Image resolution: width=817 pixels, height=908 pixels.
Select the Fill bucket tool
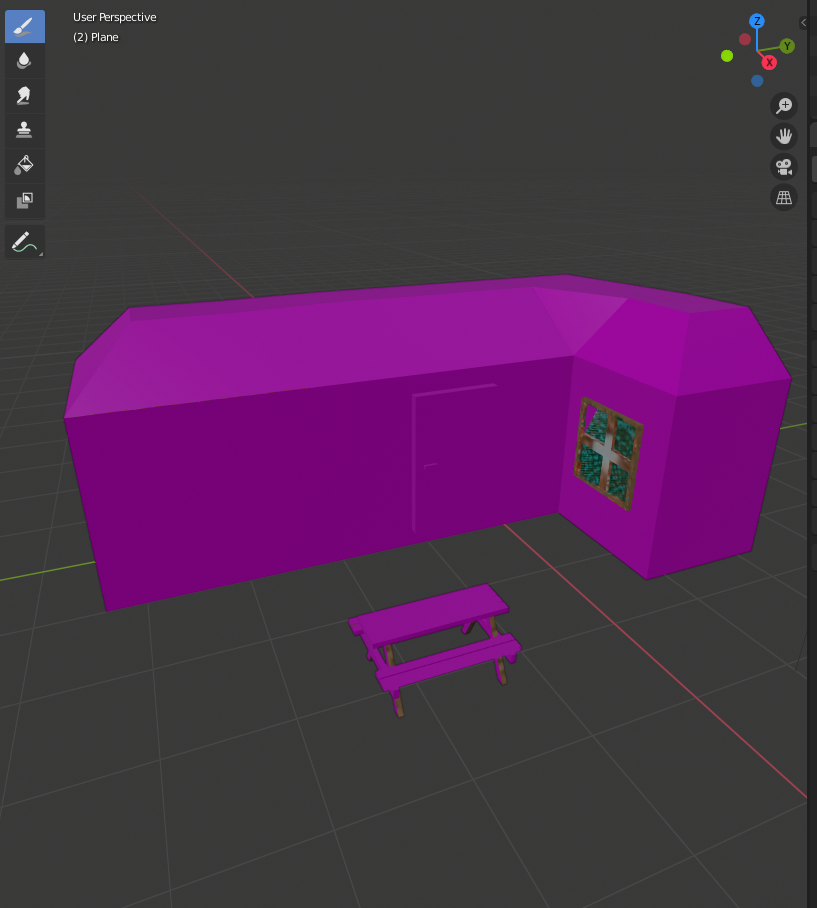point(24,164)
